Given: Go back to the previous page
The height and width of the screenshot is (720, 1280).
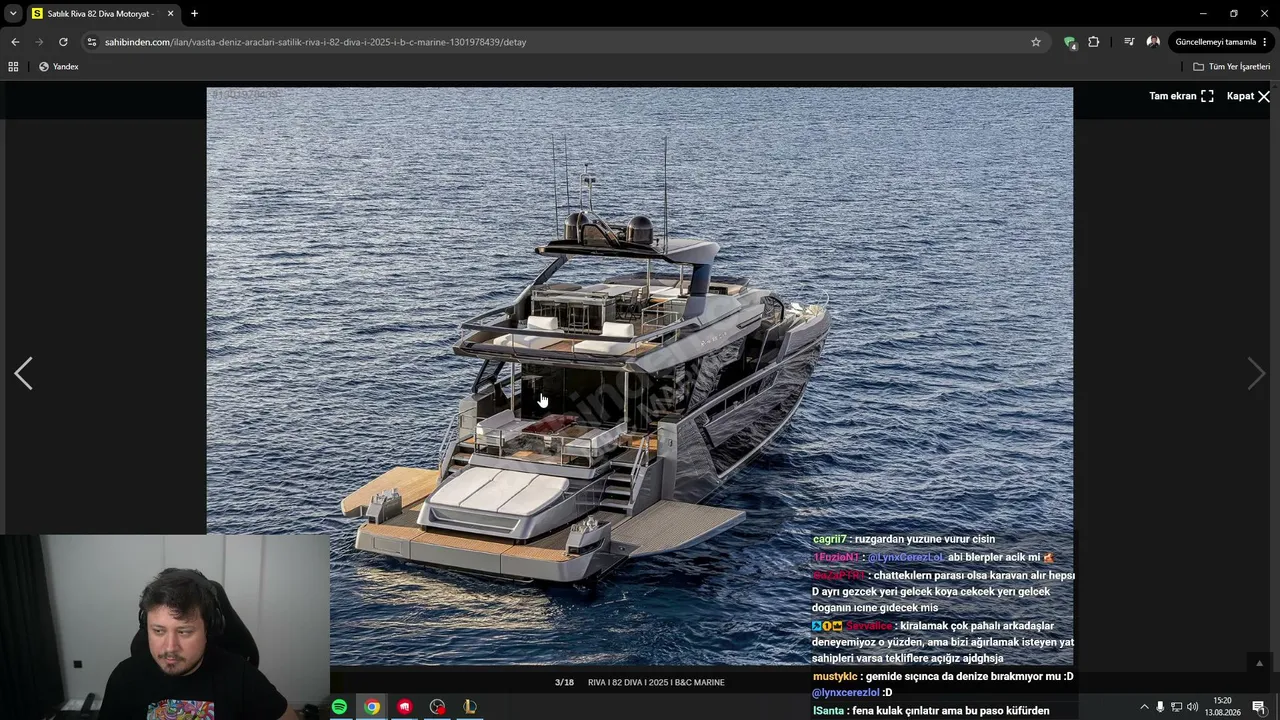Looking at the screenshot, I should coord(15,42).
